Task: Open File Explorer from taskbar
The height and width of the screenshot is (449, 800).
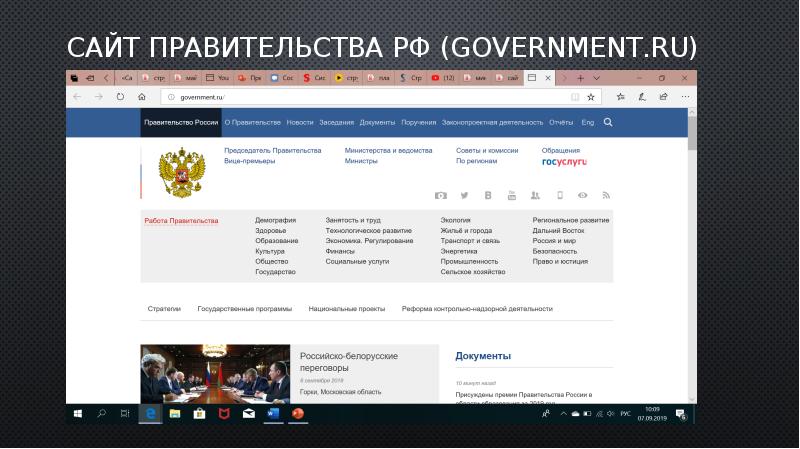Action: coord(175,414)
